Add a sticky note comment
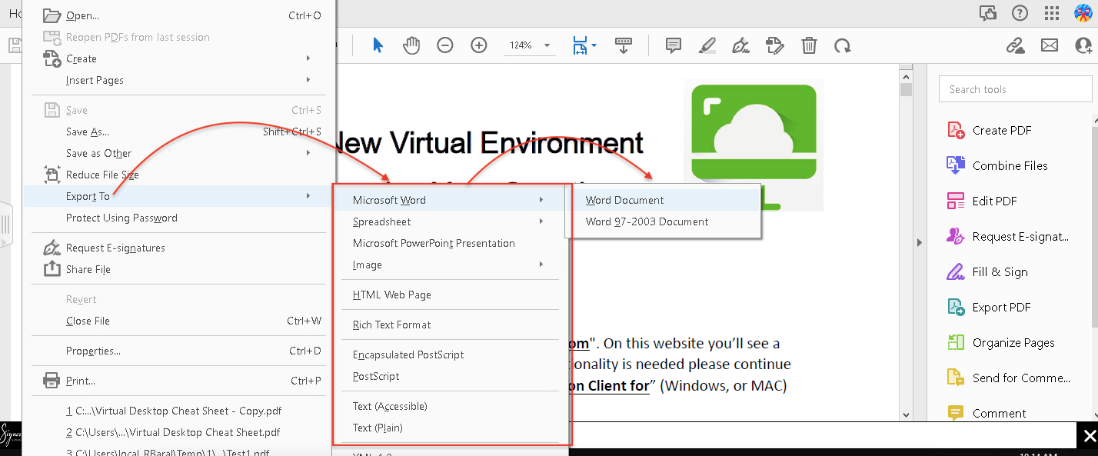 [x=674, y=45]
